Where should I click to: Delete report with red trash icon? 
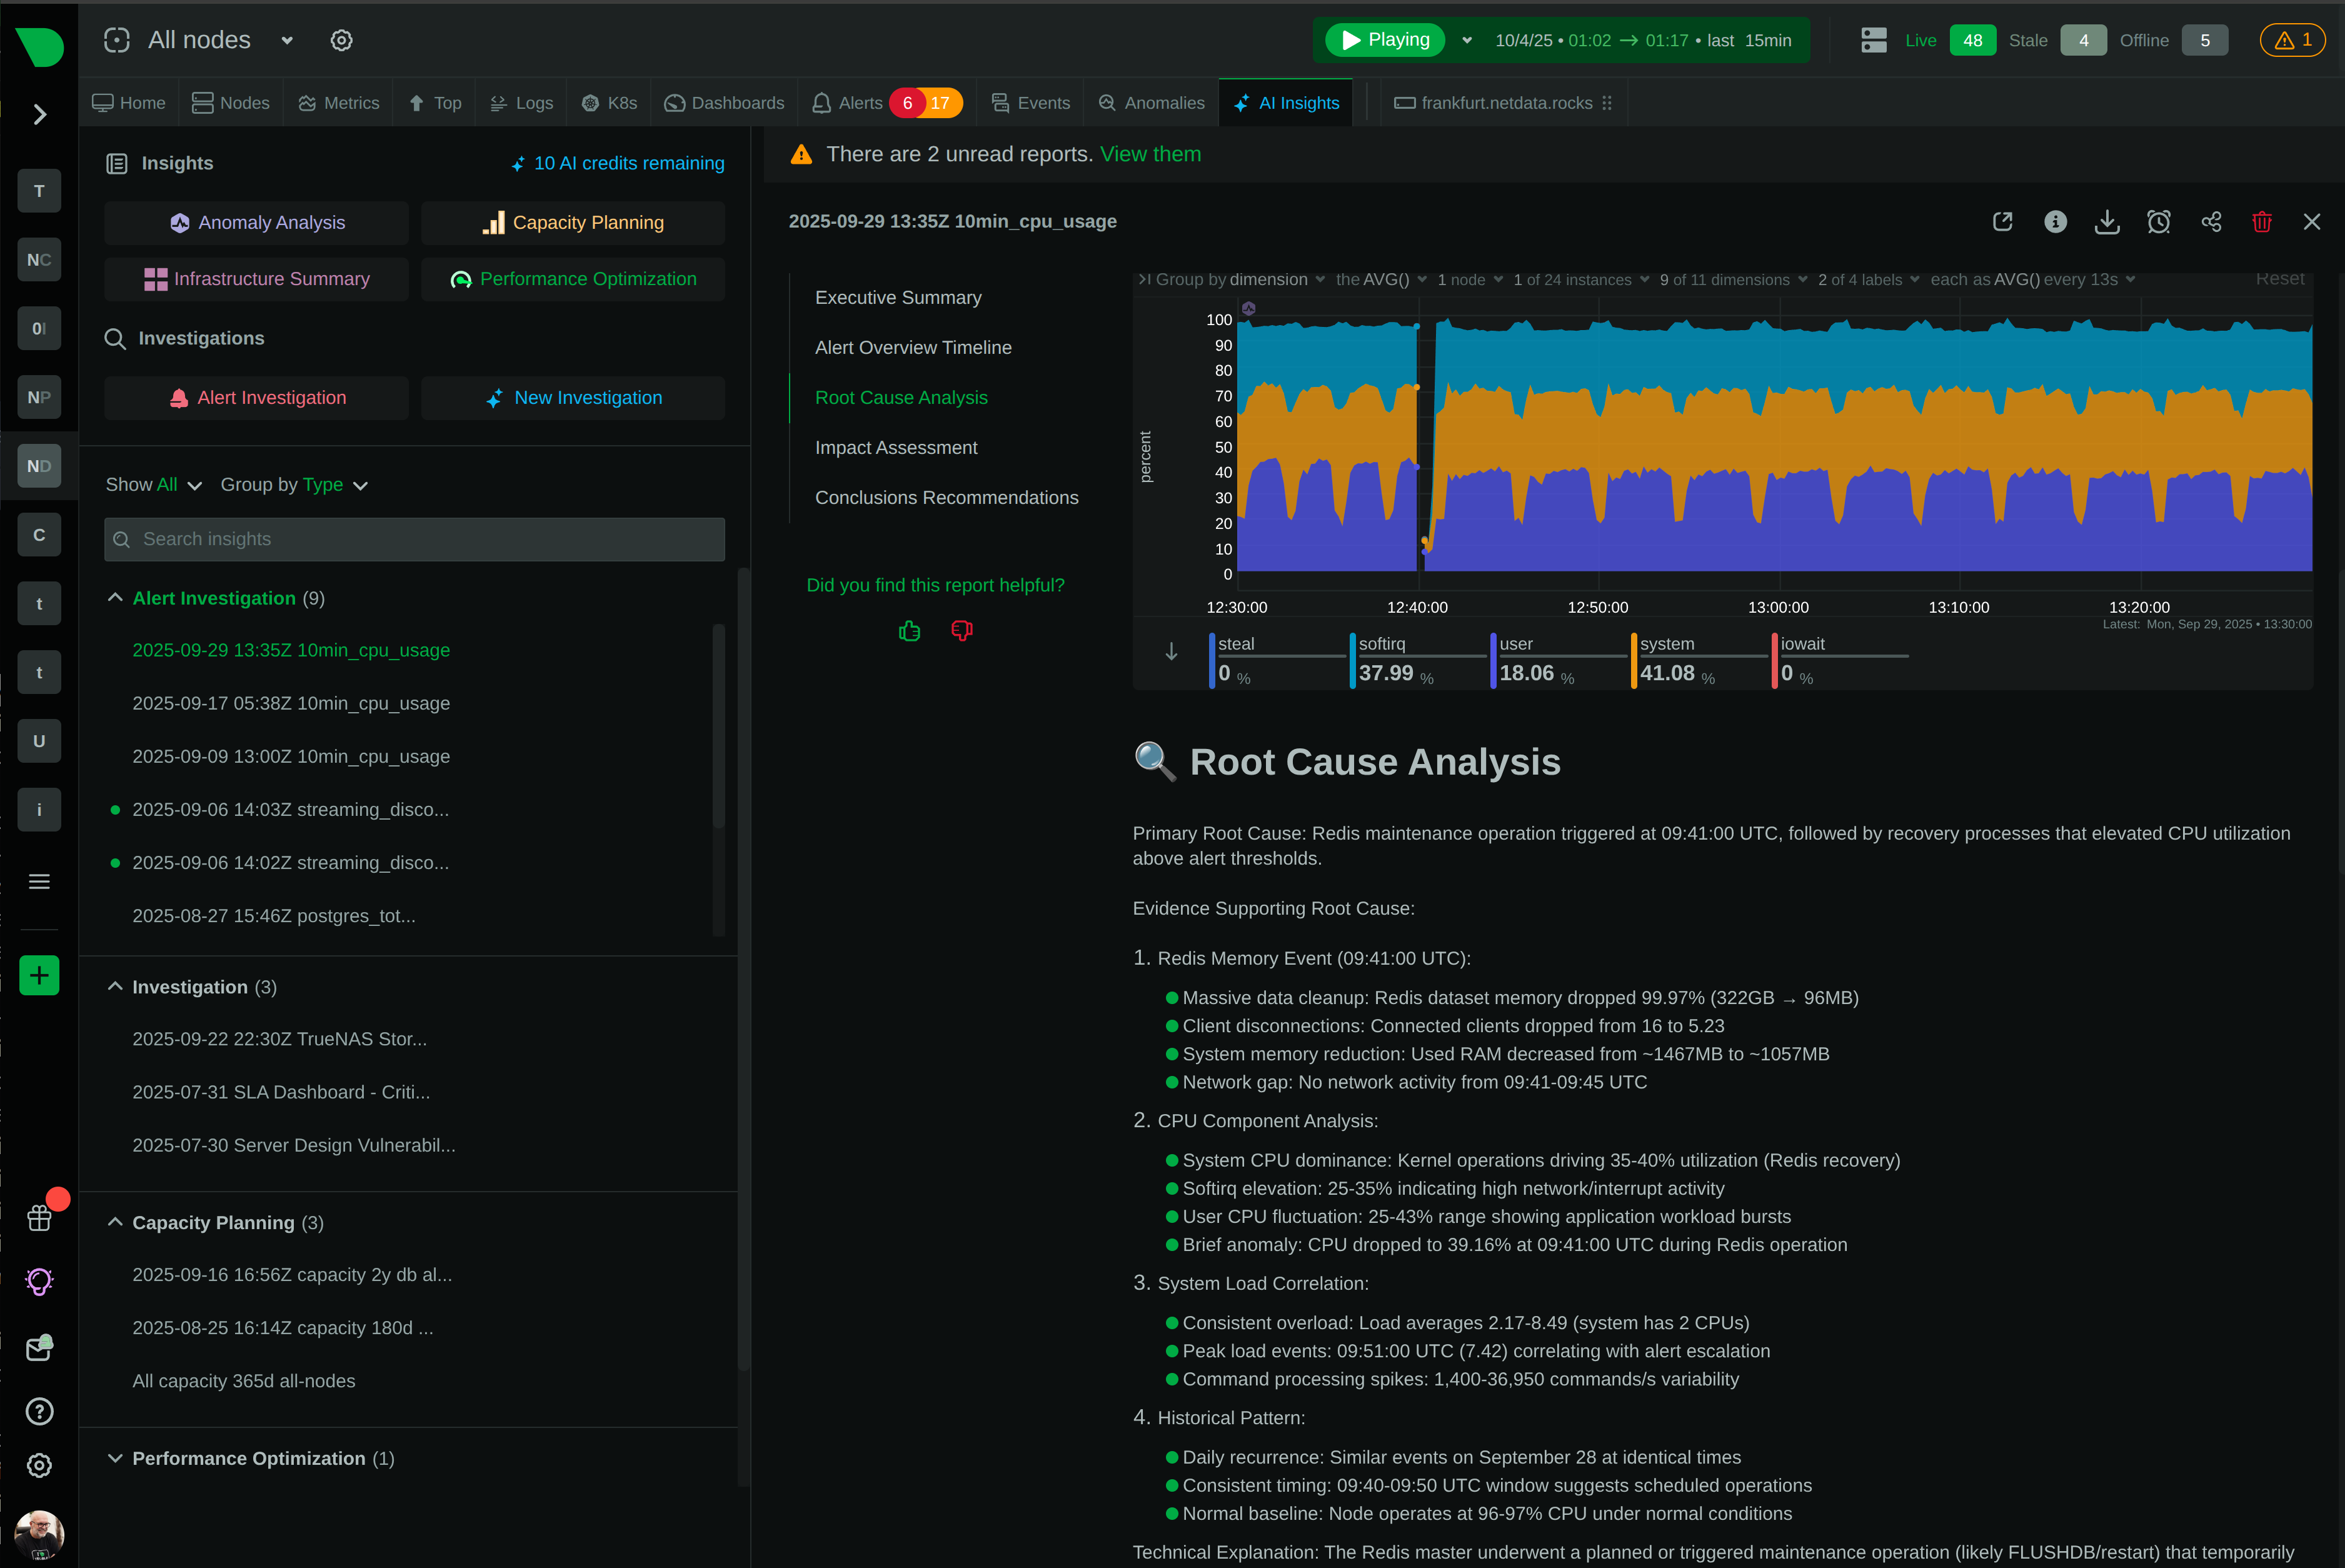[x=2261, y=222]
